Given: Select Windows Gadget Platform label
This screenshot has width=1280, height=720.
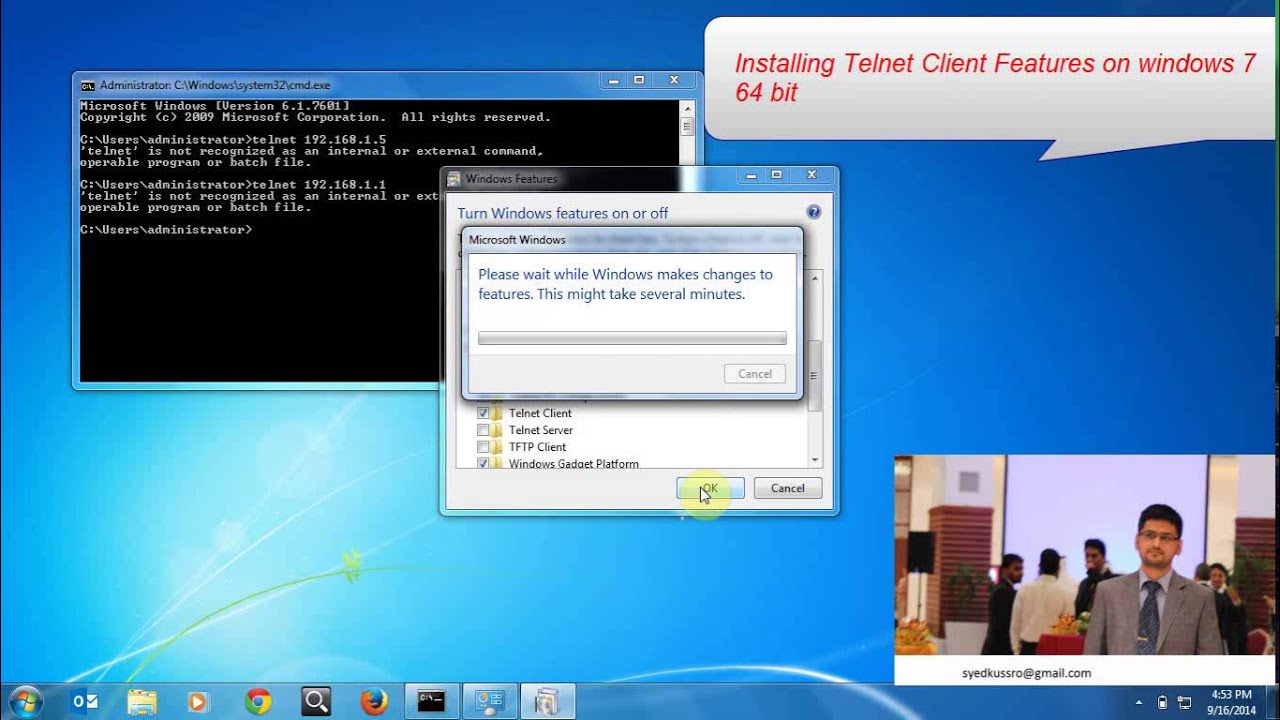Looking at the screenshot, I should click(574, 463).
